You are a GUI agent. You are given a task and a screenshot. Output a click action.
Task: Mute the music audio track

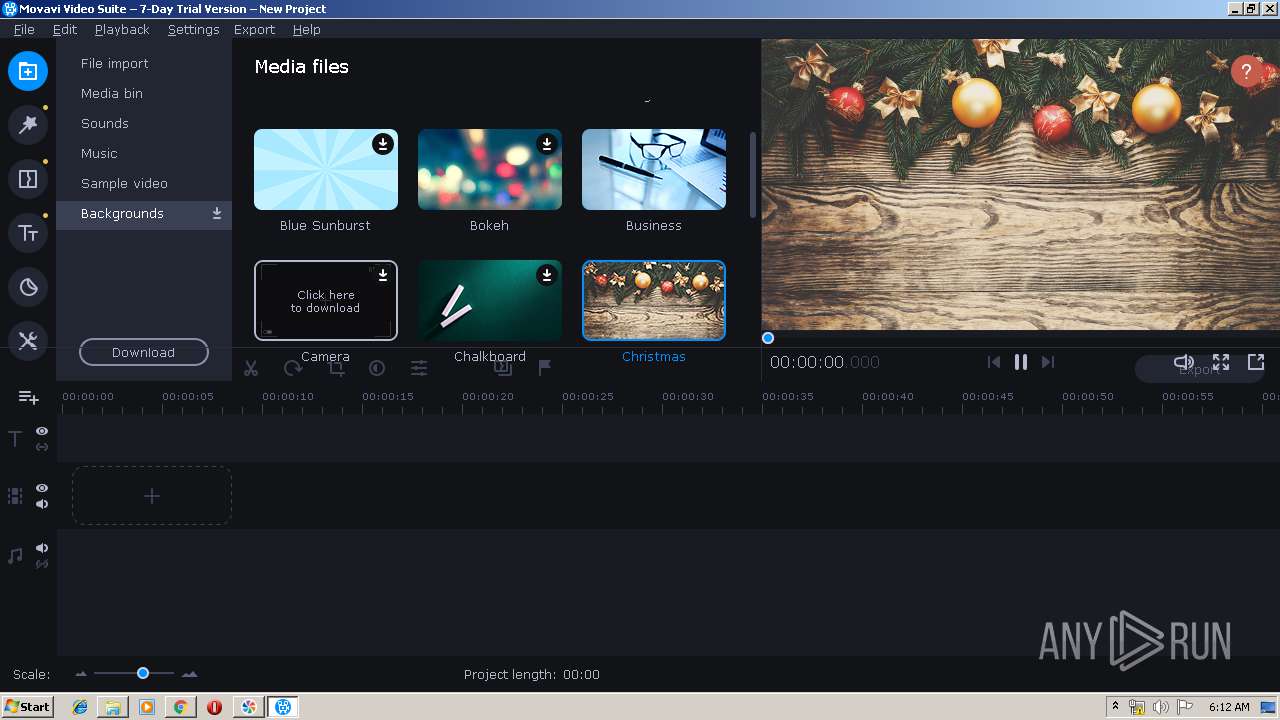[42, 548]
